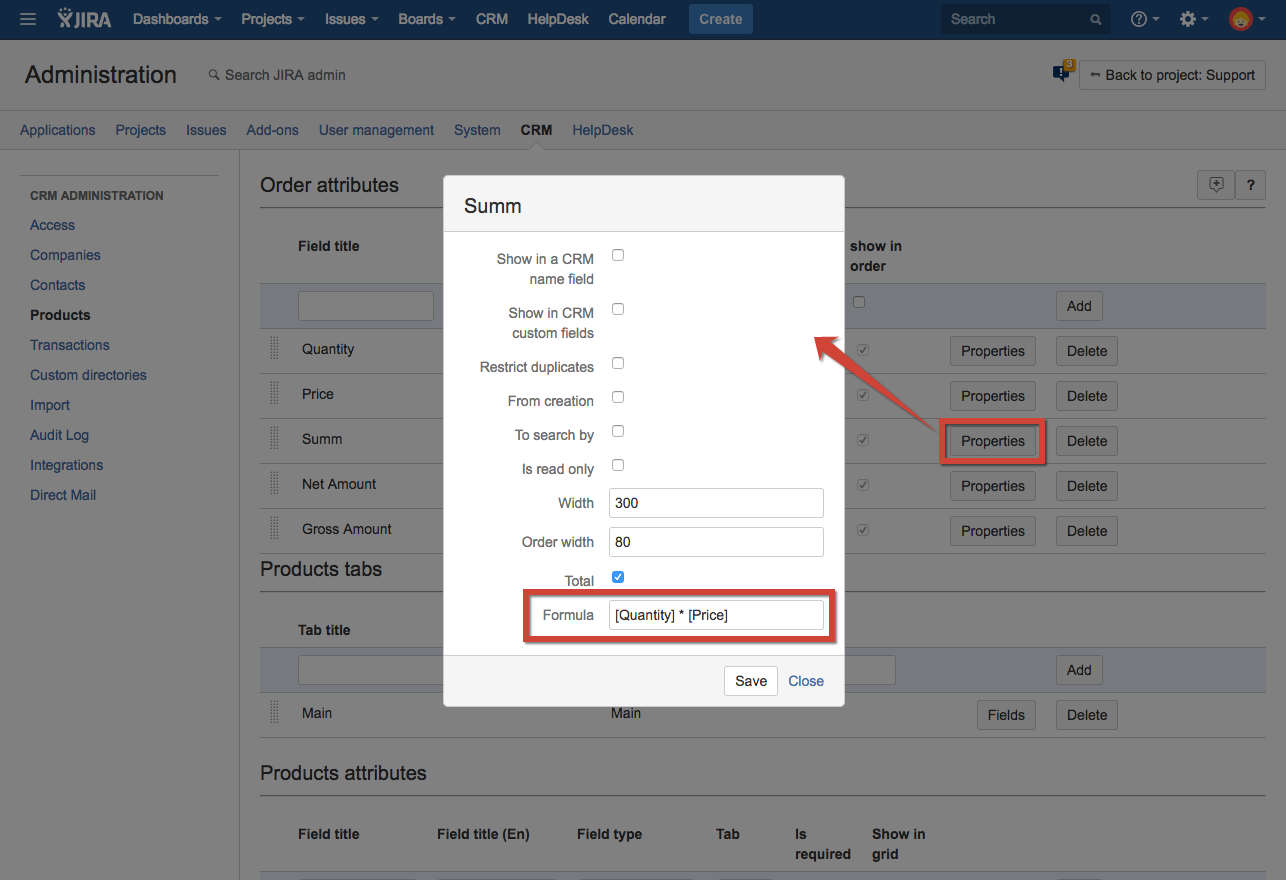This screenshot has height=880, width=1286.
Task: Click into the Formula input field
Action: [716, 615]
